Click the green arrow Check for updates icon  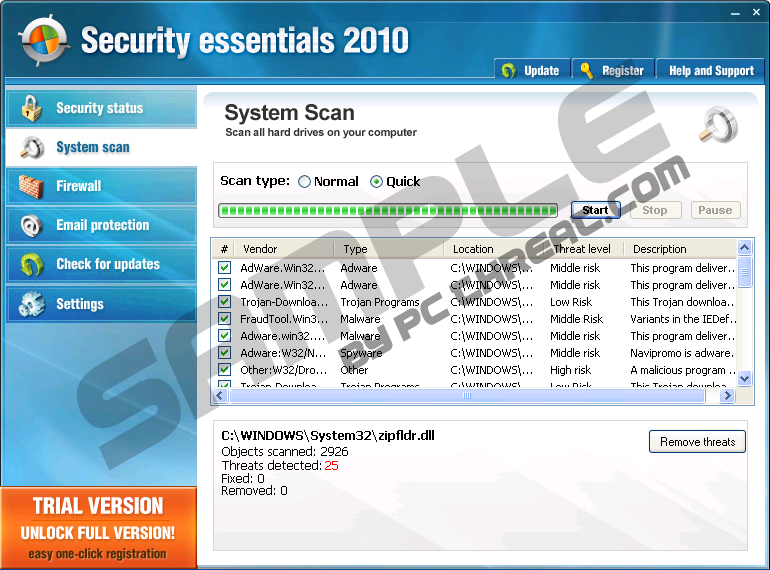pyautogui.click(x=31, y=264)
